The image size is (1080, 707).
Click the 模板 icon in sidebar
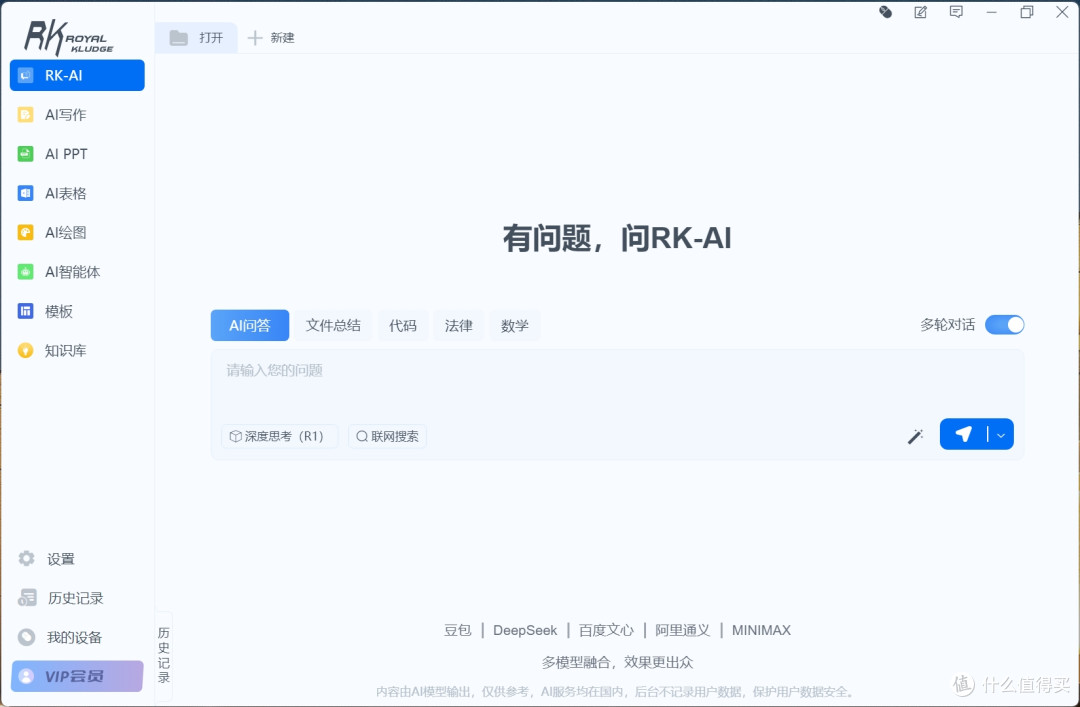(x=25, y=311)
